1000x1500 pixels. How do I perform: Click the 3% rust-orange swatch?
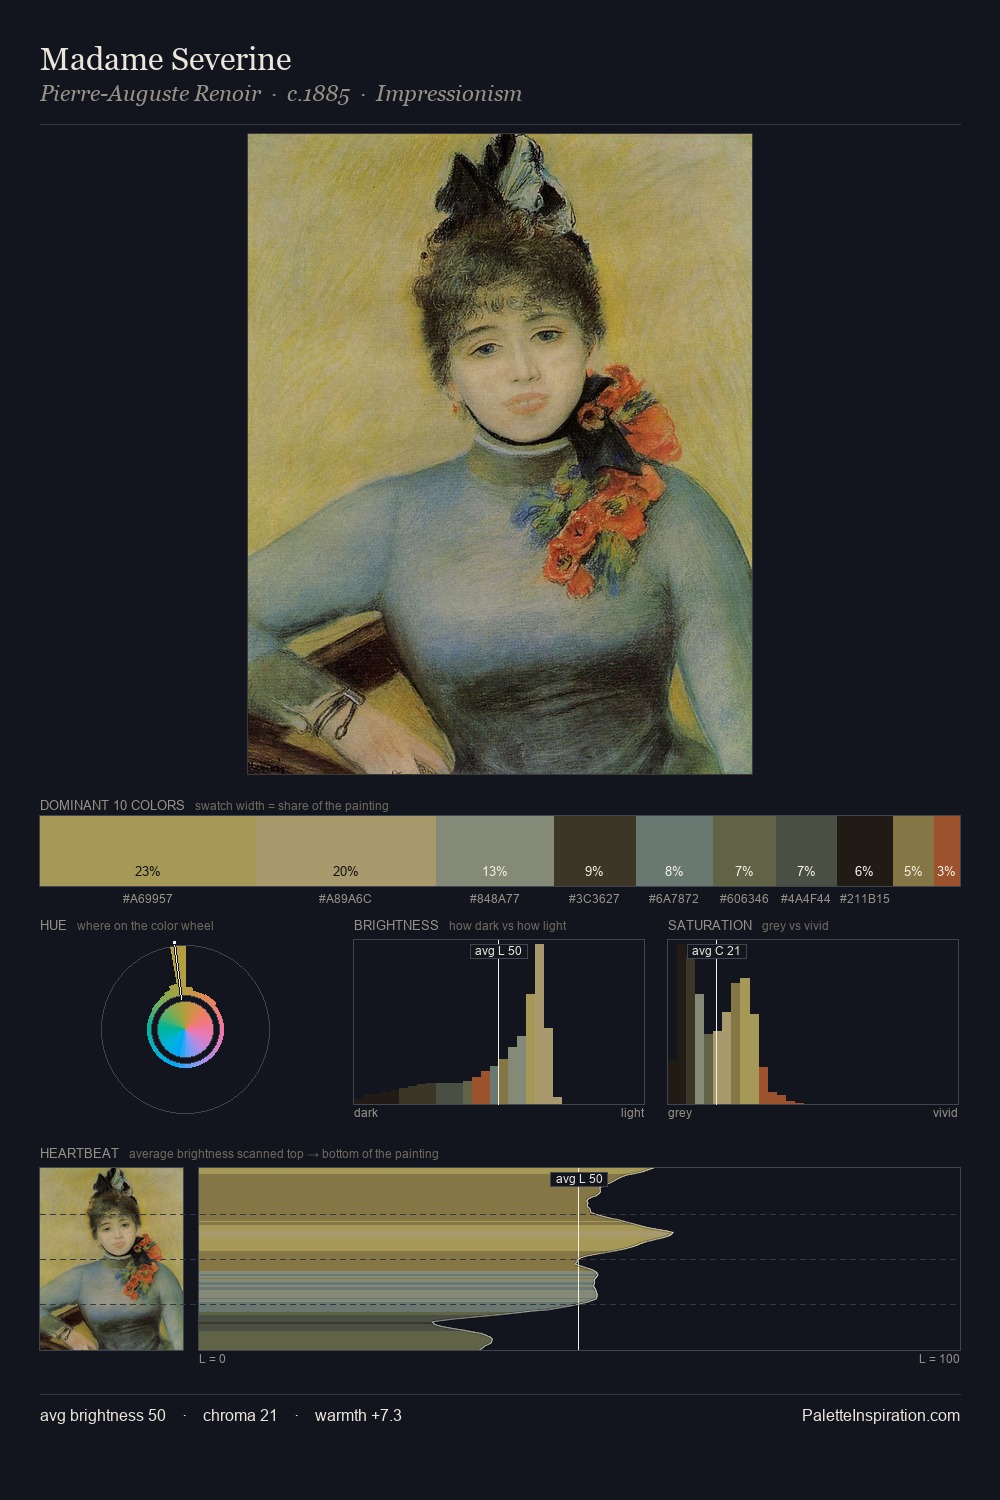pos(947,851)
